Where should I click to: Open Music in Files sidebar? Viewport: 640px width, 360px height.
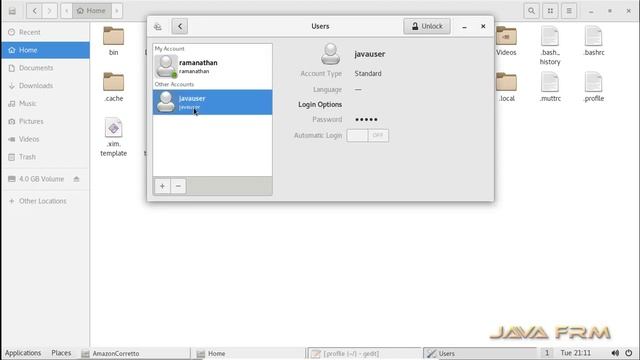pos(45,104)
